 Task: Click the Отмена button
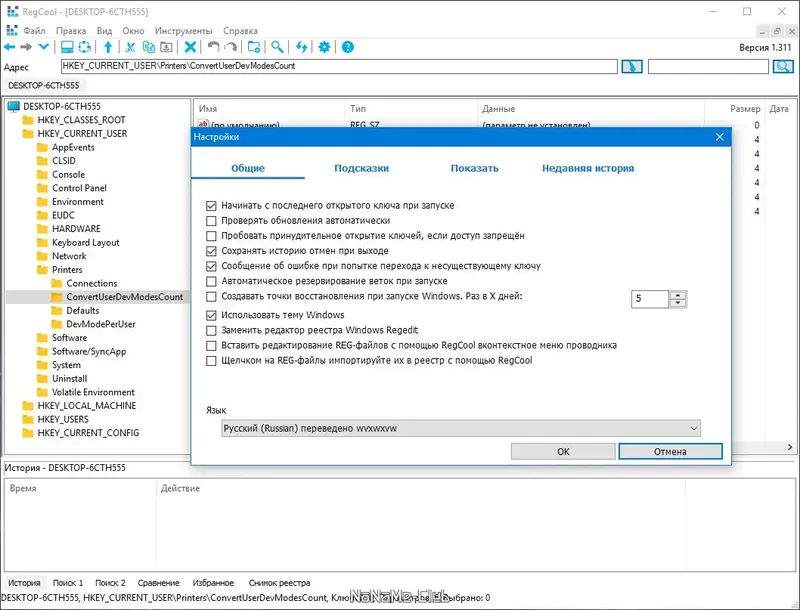pos(670,451)
